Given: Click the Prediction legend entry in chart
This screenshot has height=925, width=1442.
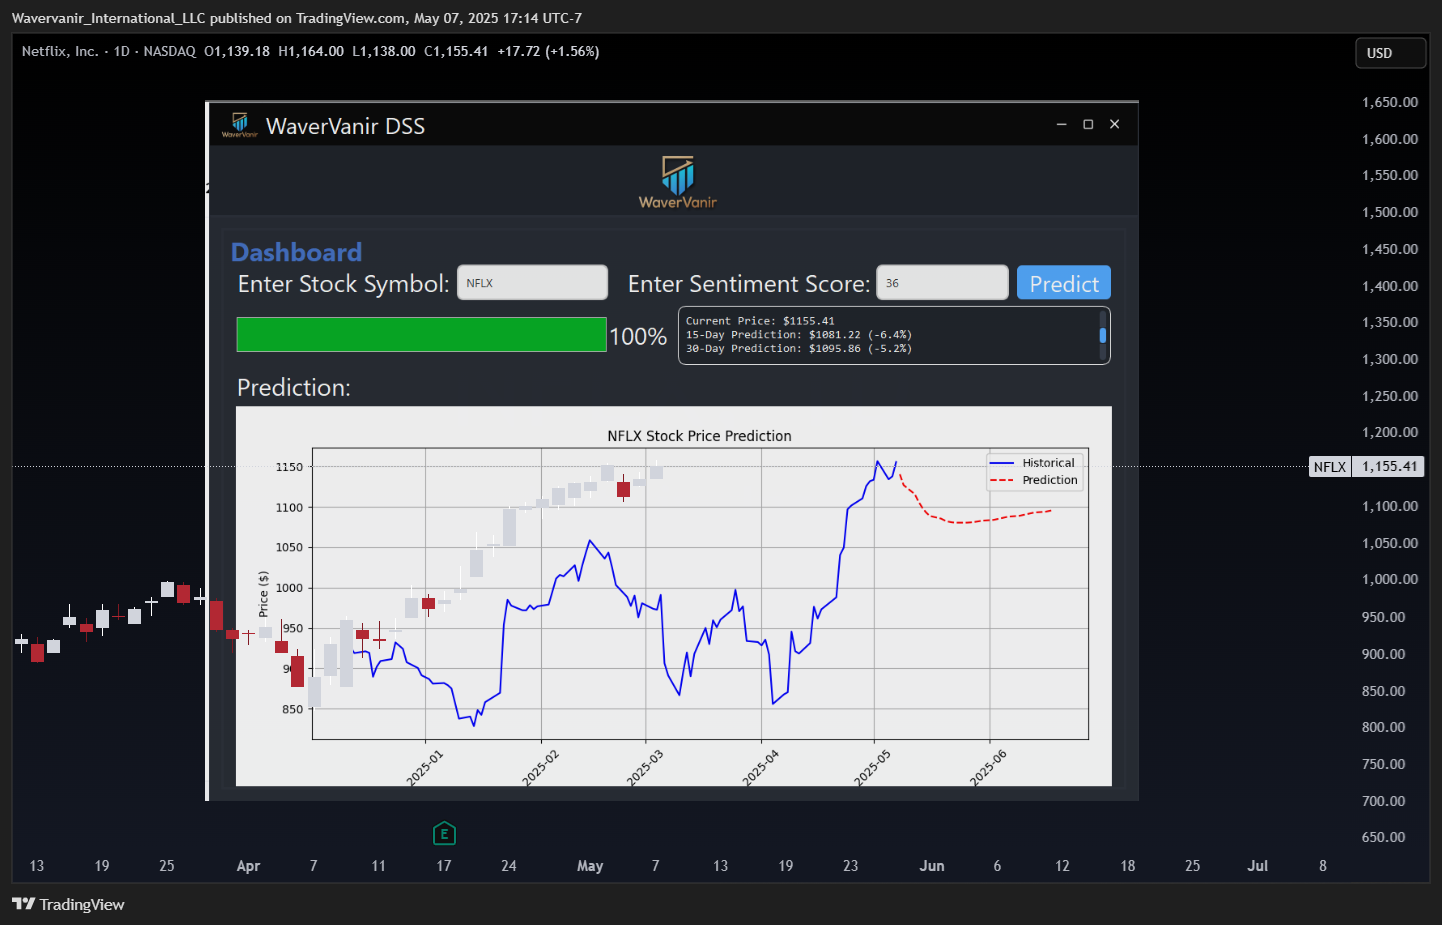Looking at the screenshot, I should (1034, 480).
